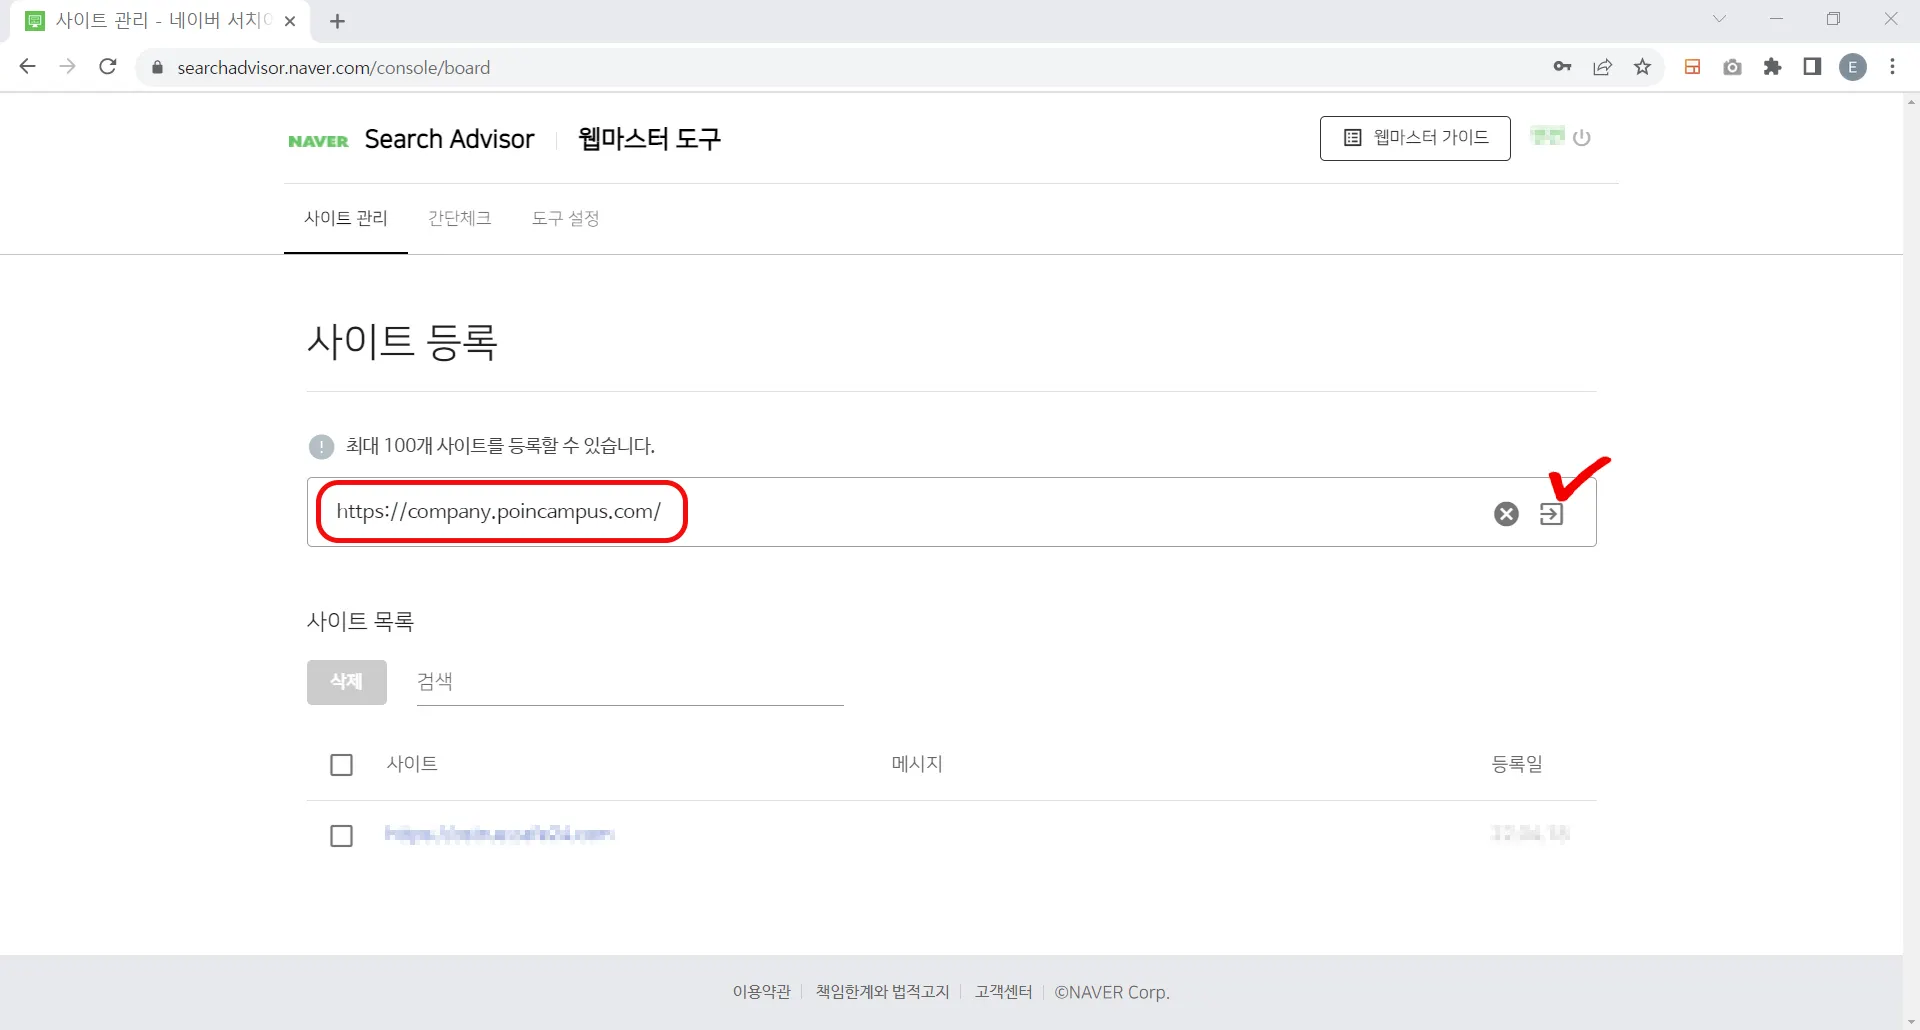Image resolution: width=1920 pixels, height=1030 pixels.
Task: Click the share page icon
Action: (1602, 67)
